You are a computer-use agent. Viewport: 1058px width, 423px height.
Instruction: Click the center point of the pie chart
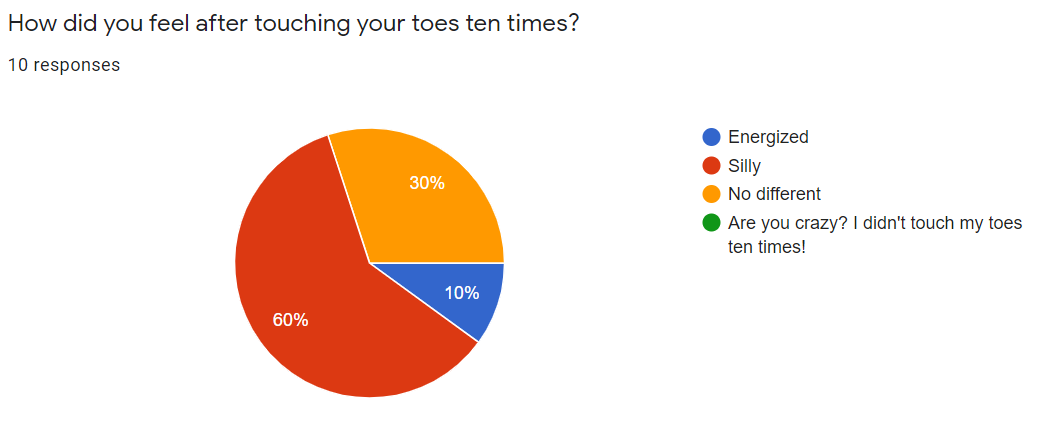tap(370, 263)
